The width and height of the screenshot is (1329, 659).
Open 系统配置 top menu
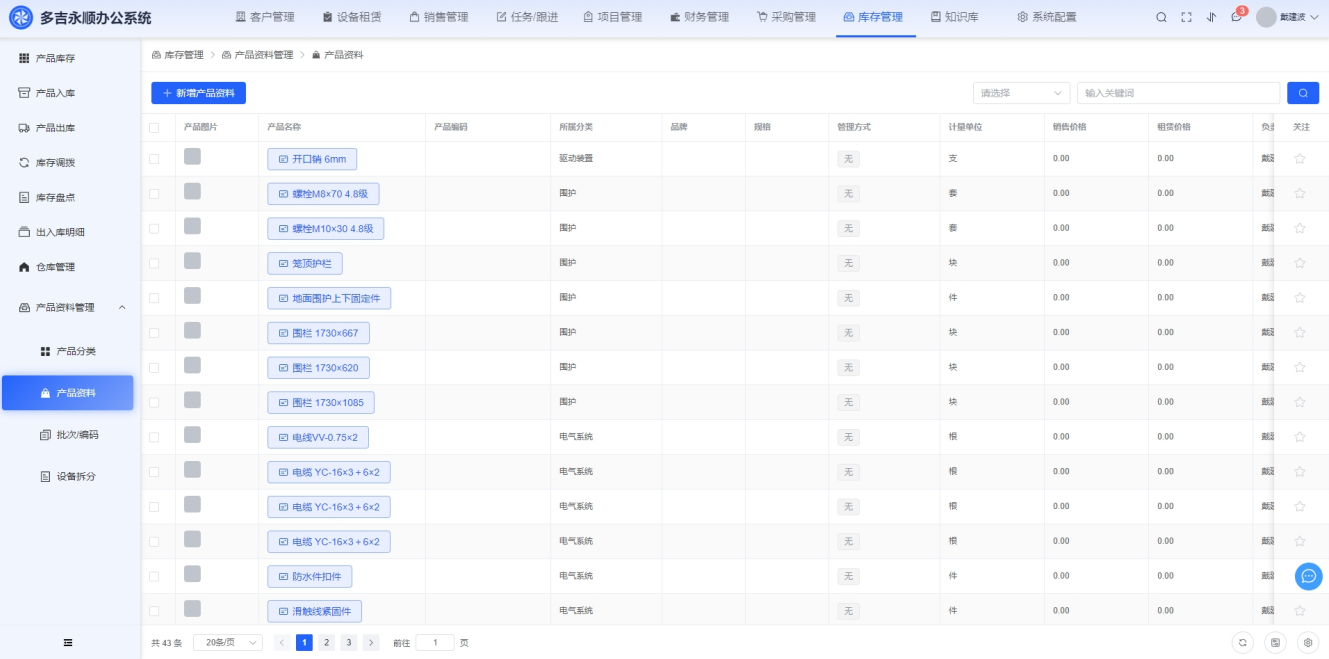point(1047,17)
